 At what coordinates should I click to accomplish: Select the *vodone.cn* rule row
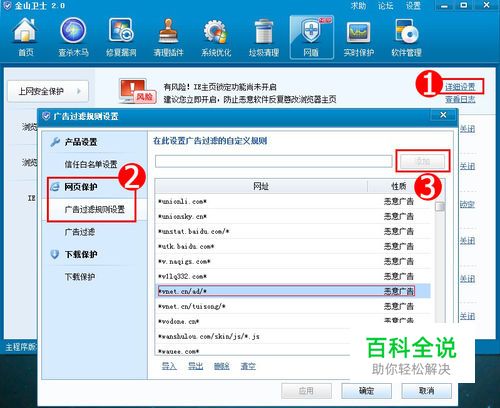point(293,321)
